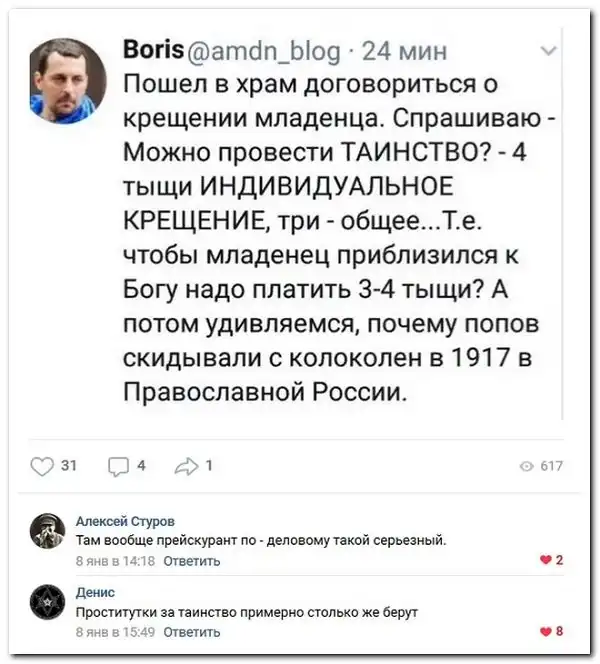Open Денис's profile name
The height and width of the screenshot is (664, 600).
pyautogui.click(x=96, y=592)
